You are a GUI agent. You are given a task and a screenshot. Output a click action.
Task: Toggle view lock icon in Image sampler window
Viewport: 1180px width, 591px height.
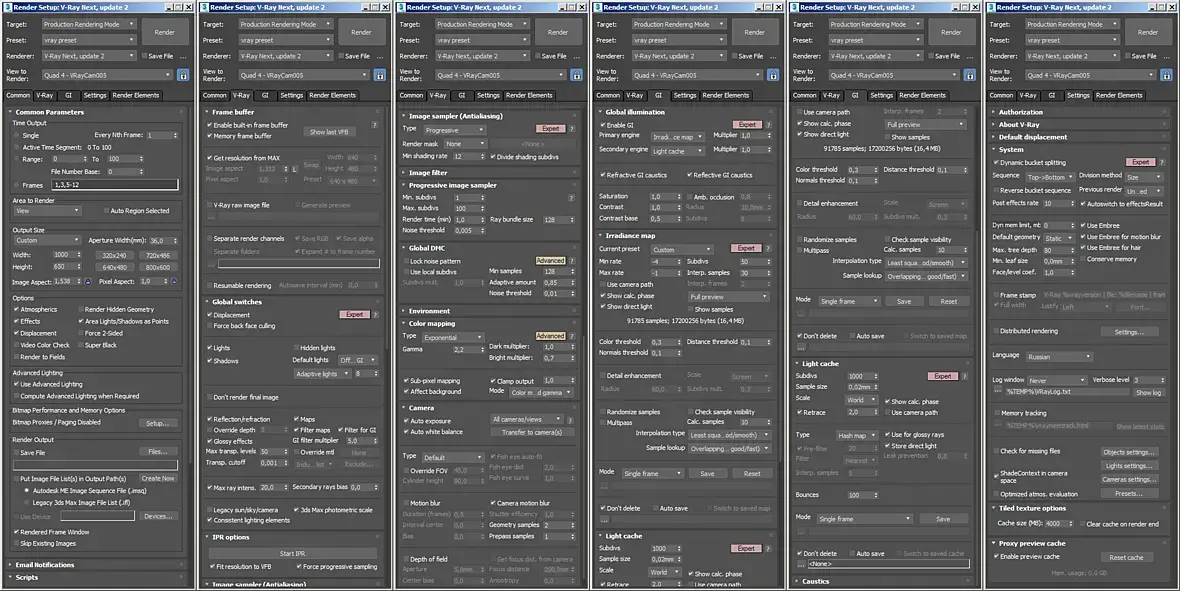[576, 75]
